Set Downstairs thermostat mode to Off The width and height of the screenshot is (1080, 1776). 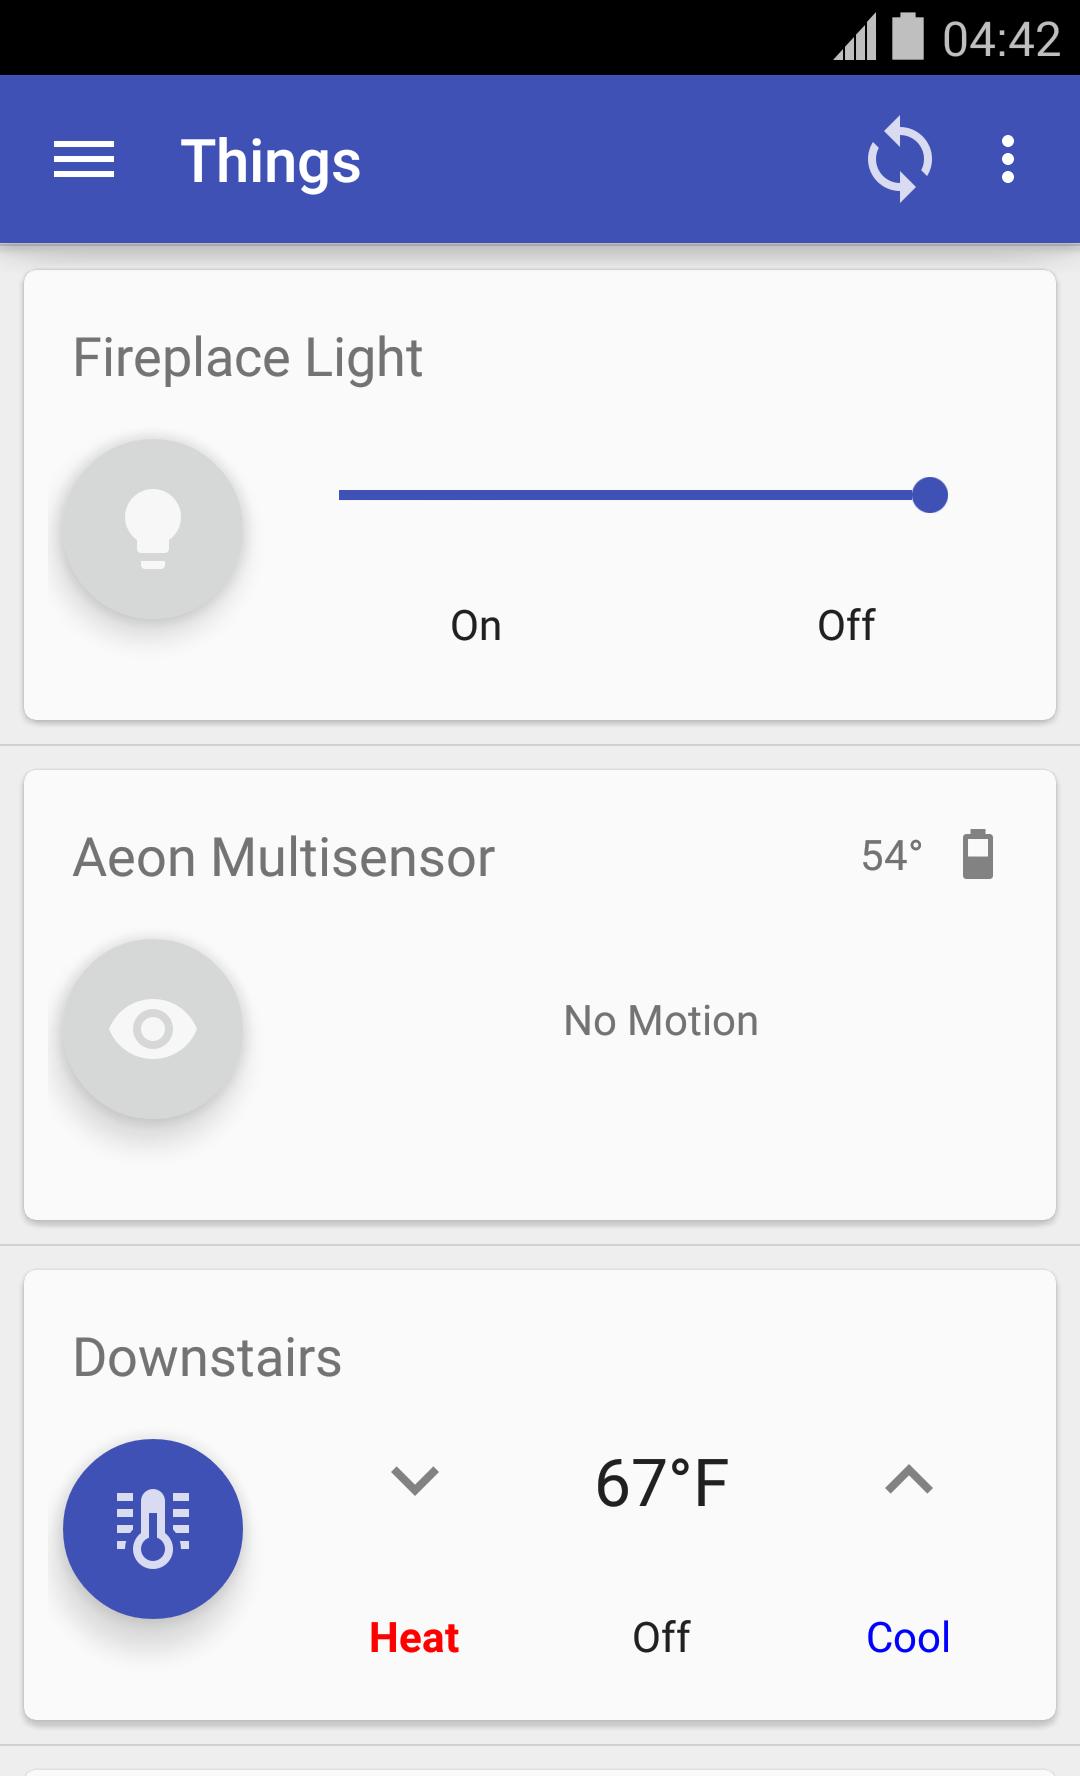[661, 1638]
